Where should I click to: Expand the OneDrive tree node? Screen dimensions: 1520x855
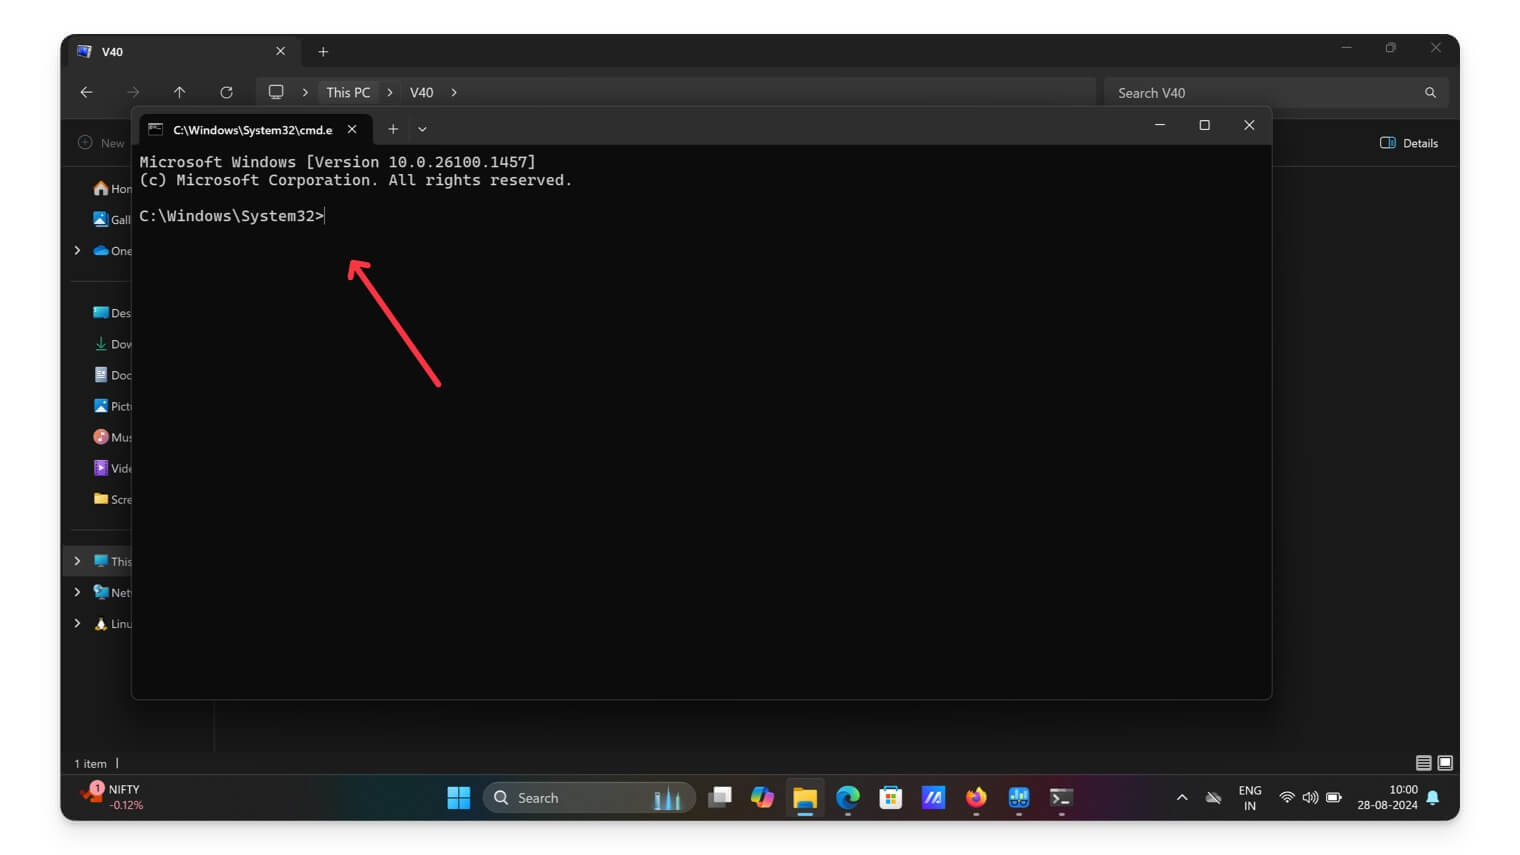tap(77, 250)
